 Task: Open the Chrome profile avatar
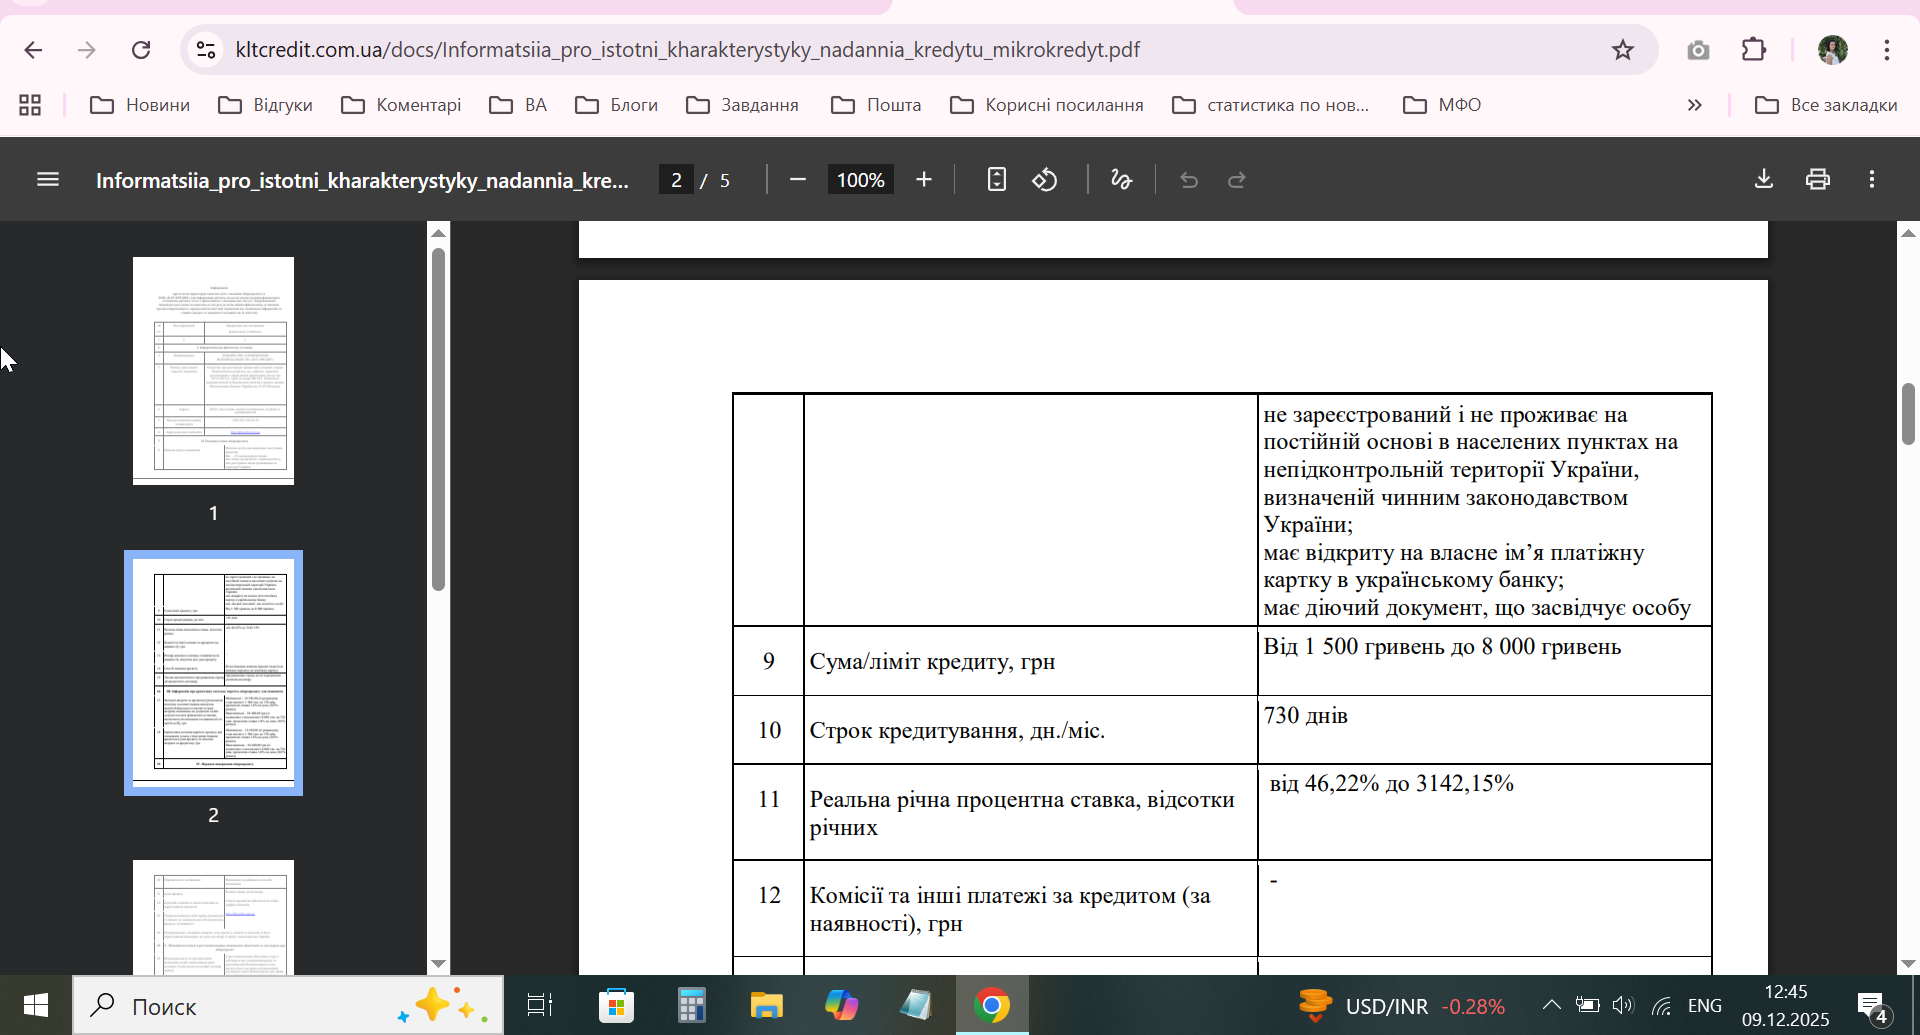point(1832,50)
